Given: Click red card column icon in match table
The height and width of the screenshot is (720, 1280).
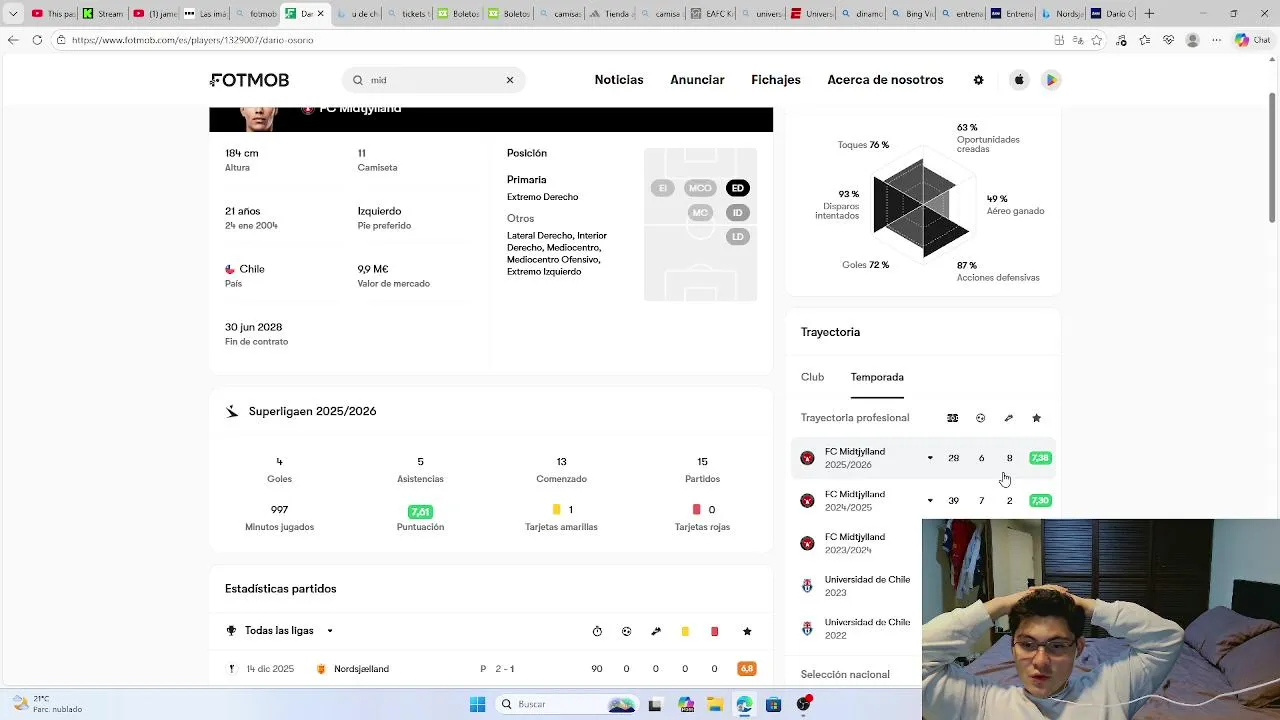Looking at the screenshot, I should coord(714,631).
